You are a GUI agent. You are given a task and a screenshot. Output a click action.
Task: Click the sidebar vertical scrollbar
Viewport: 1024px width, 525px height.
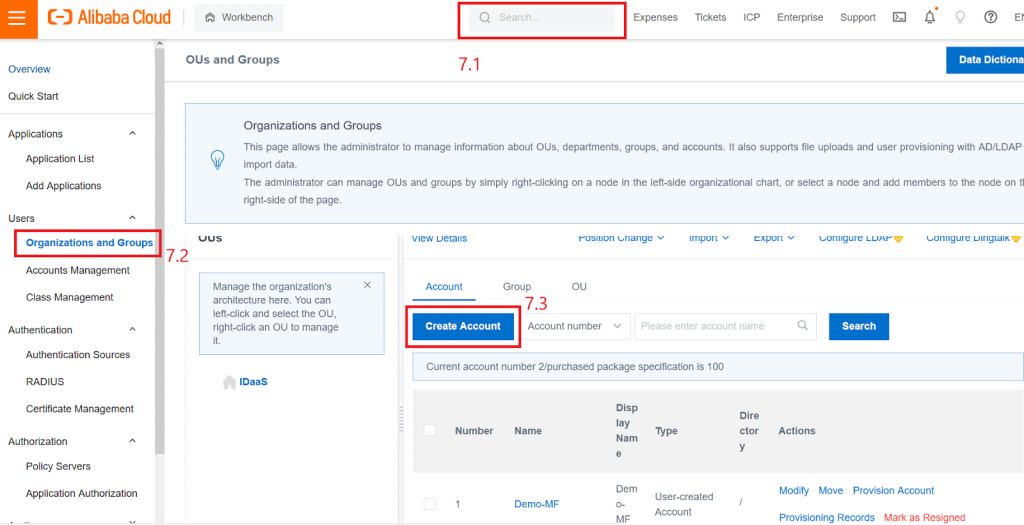(x=160, y=251)
